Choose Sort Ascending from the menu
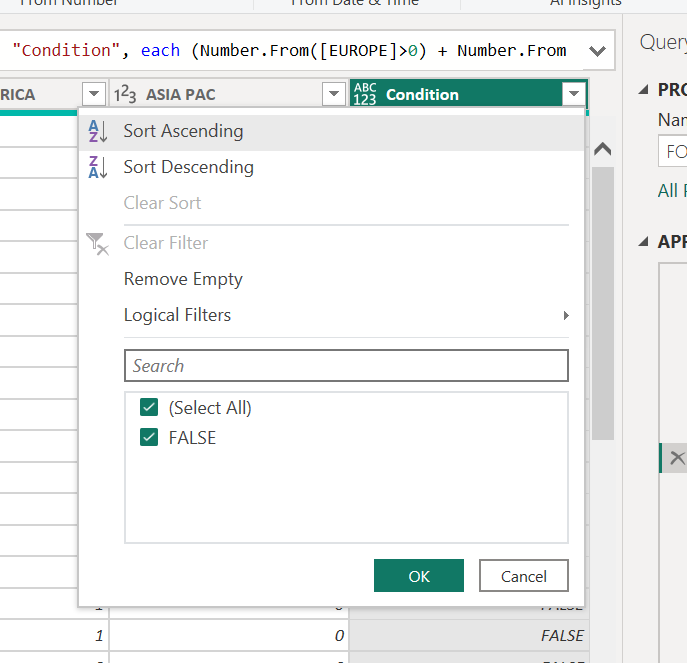 [x=332, y=131]
